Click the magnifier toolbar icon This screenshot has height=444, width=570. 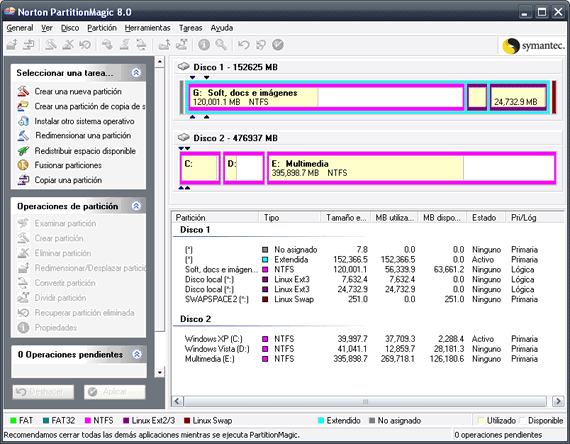point(221,45)
